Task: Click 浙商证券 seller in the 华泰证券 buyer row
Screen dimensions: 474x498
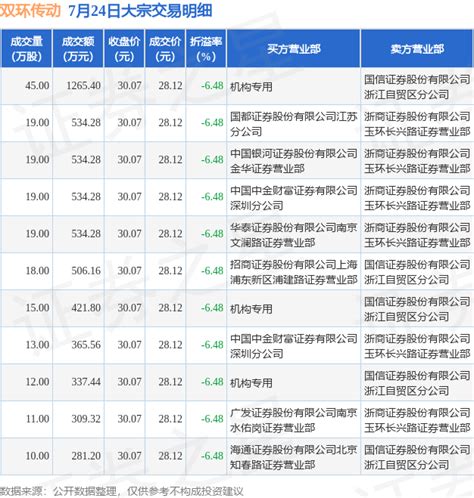Action: [417, 235]
